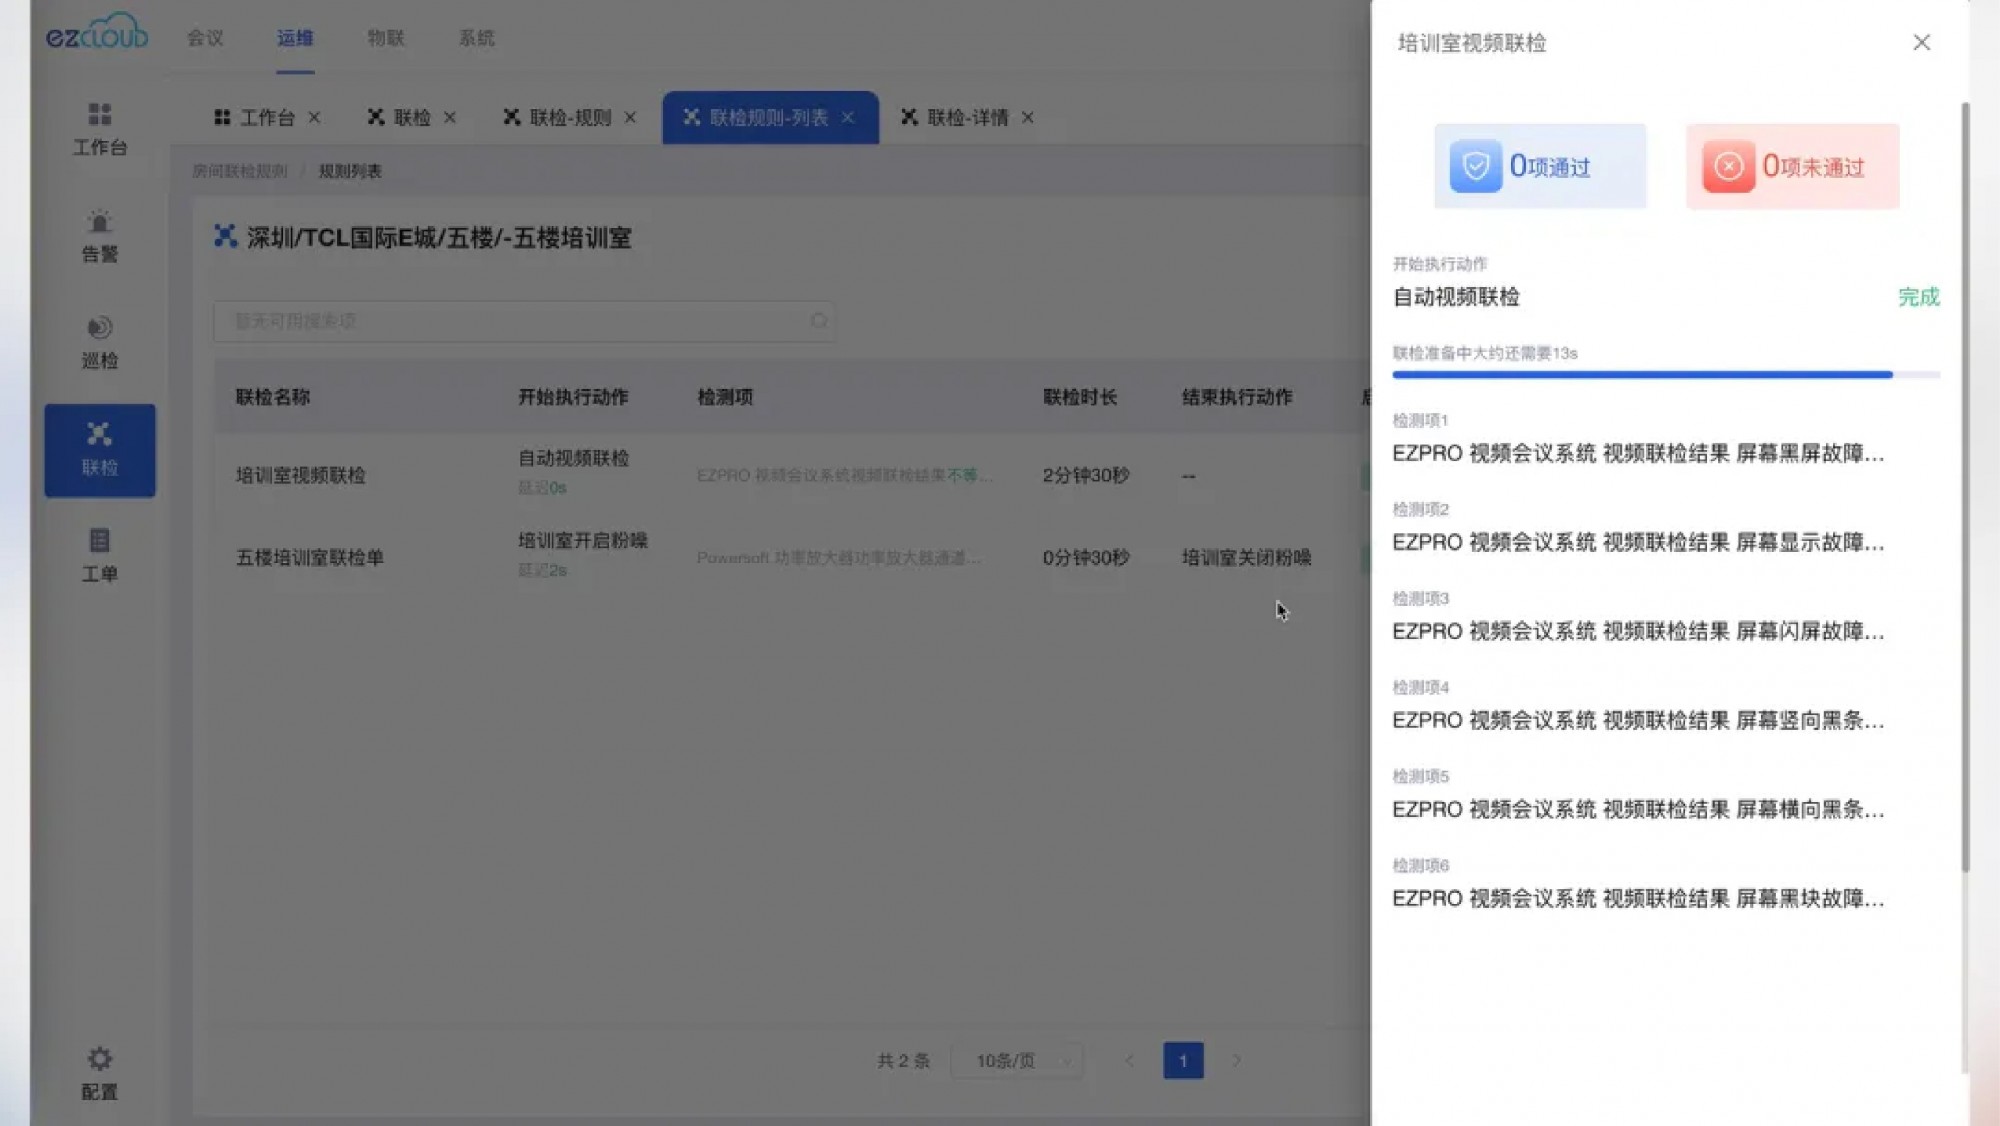Viewport: 2000px width, 1126px height.
Task: Open the 告警 alarm sidebar icon
Action: (100, 236)
